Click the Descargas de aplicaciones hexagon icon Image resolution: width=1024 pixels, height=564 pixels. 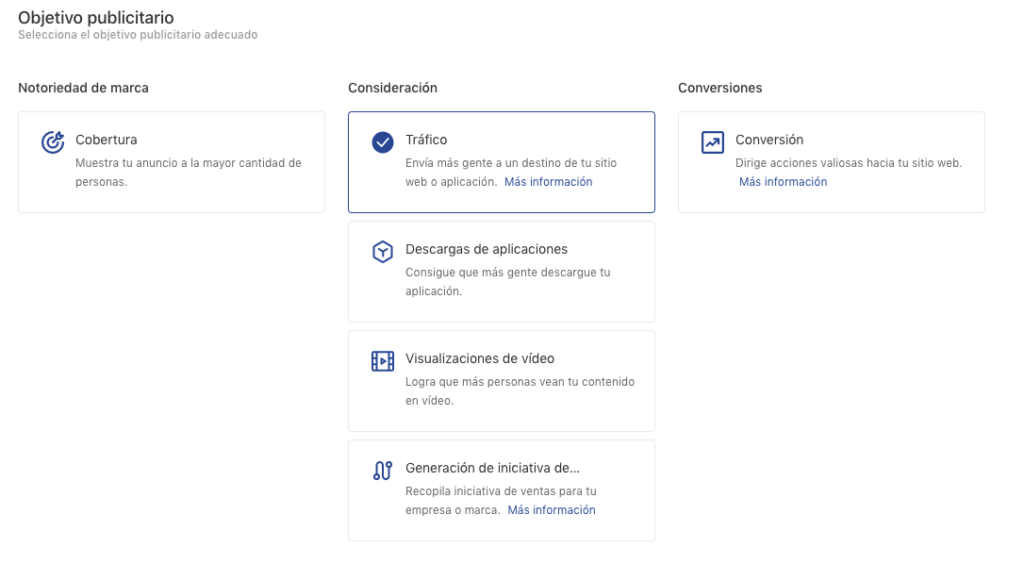pyautogui.click(x=383, y=251)
